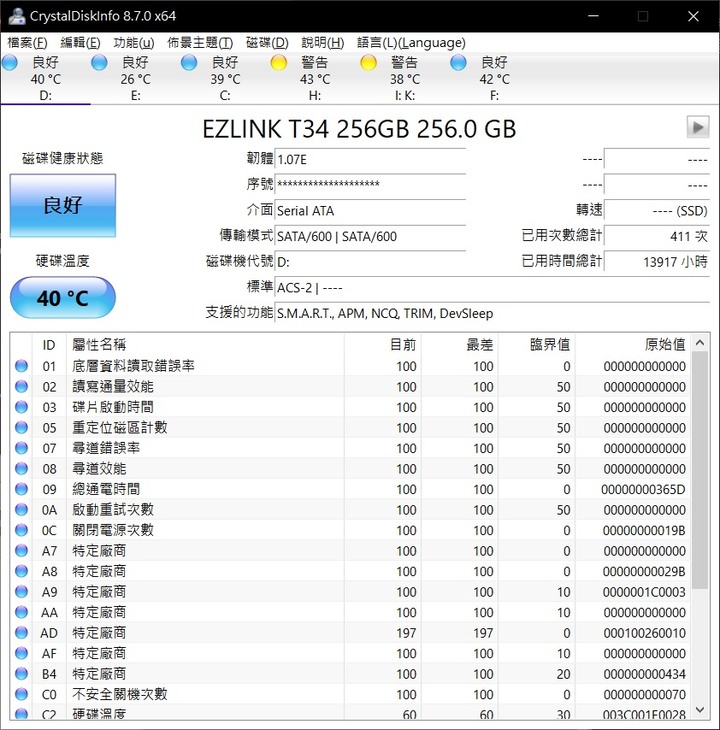Image resolution: width=720 pixels, height=730 pixels.
Task: Click the 40 °C temperature button
Action: pyautogui.click(x=63, y=298)
